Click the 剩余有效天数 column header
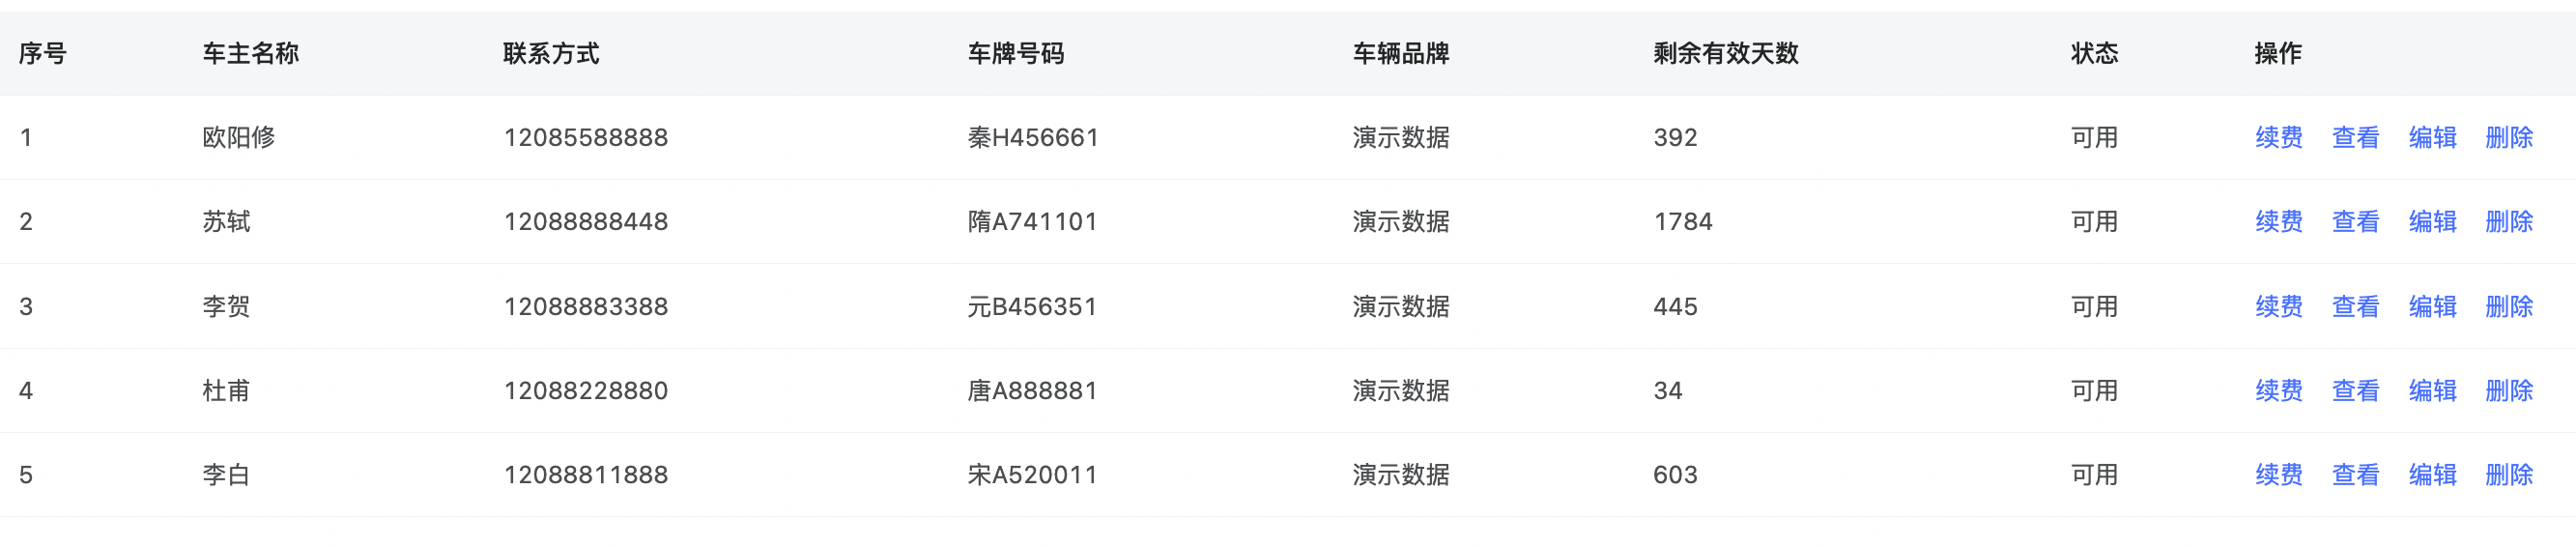The height and width of the screenshot is (547, 2576). pyautogui.click(x=1726, y=54)
